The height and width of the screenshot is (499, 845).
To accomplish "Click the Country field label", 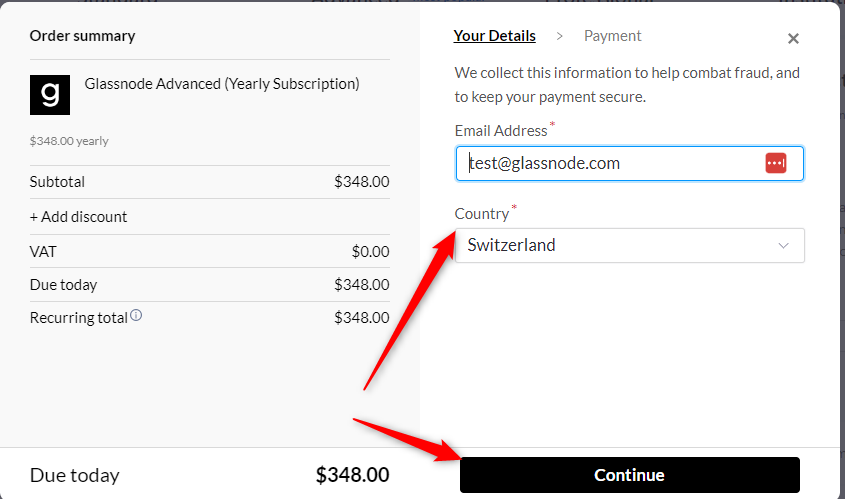I will [482, 214].
